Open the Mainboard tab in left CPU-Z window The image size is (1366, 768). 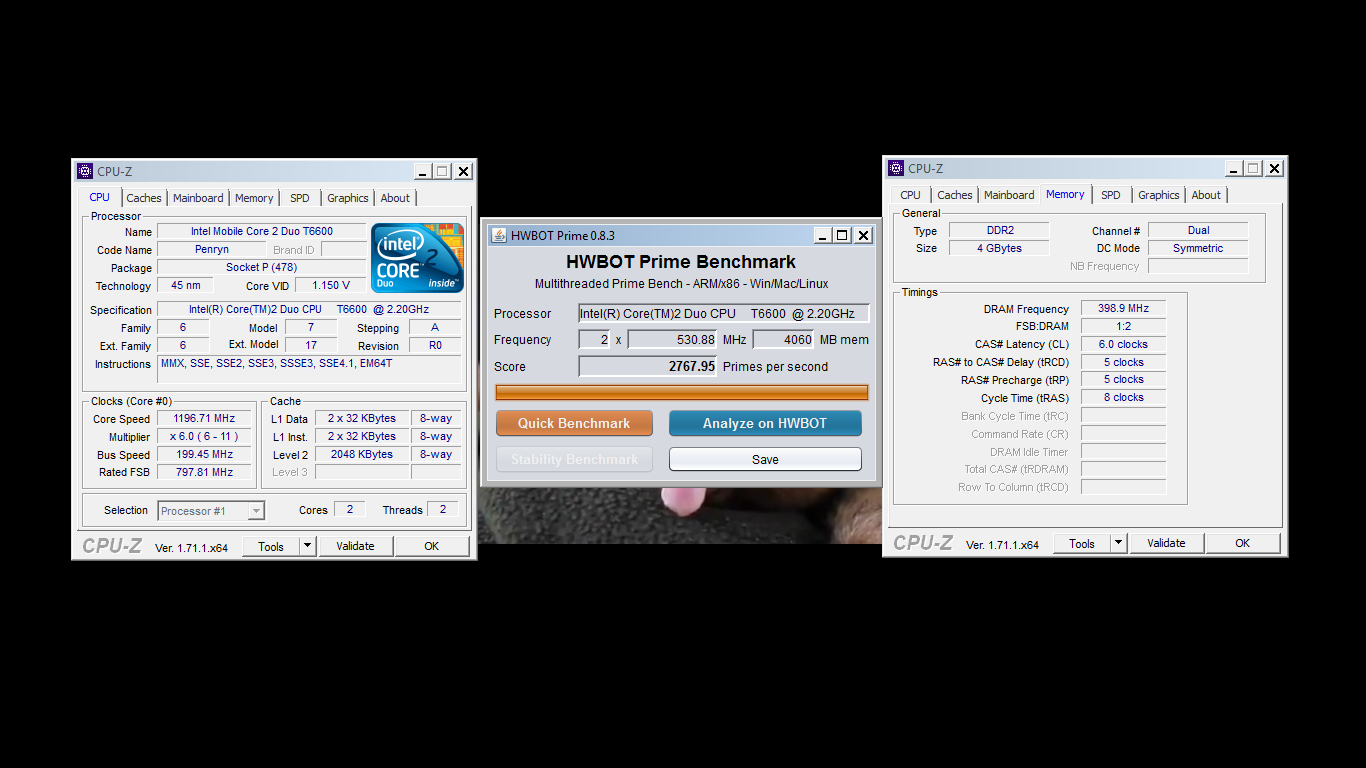click(198, 198)
